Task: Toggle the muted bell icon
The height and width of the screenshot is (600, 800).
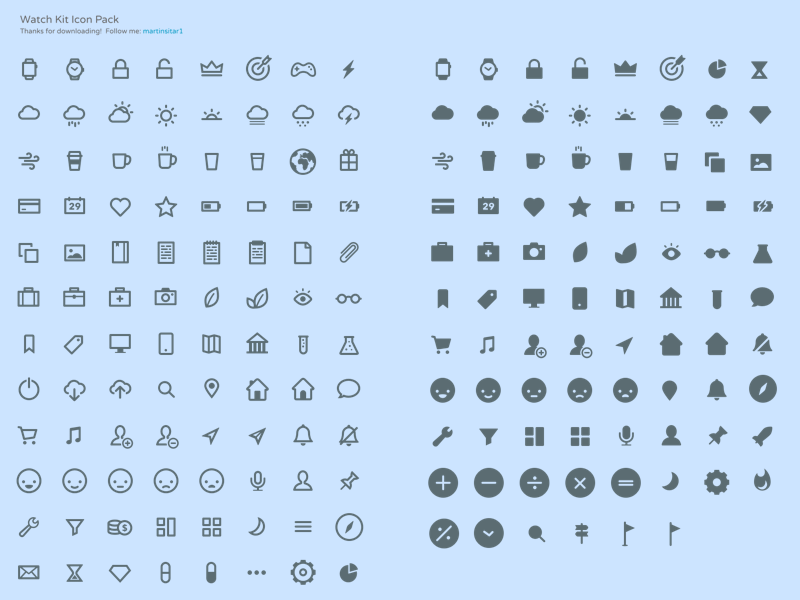Action: tap(348, 435)
